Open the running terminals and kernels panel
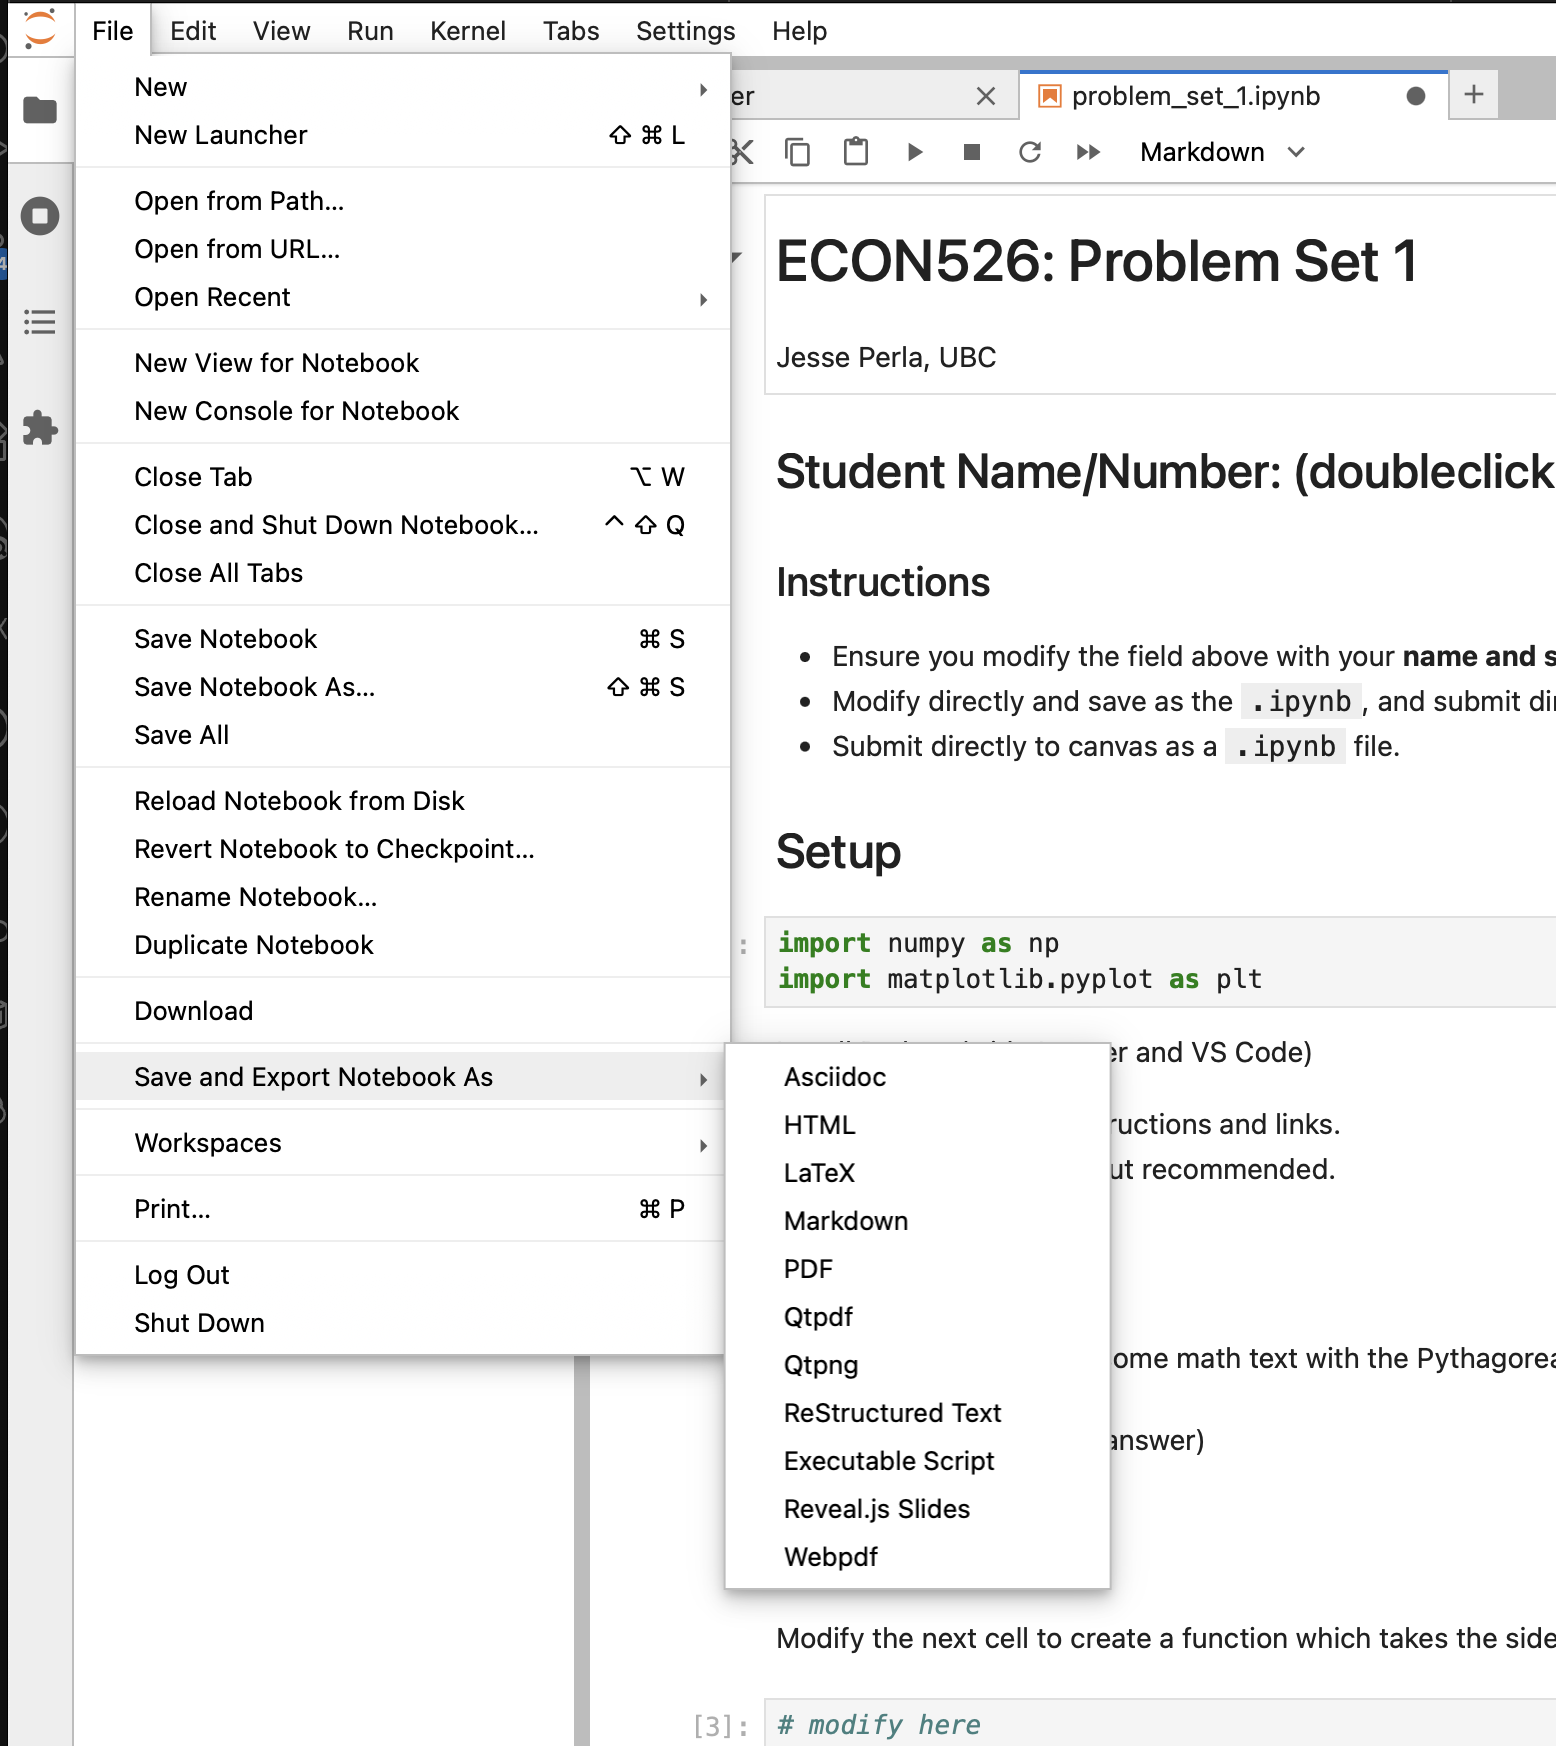The height and width of the screenshot is (1746, 1556). (40, 216)
